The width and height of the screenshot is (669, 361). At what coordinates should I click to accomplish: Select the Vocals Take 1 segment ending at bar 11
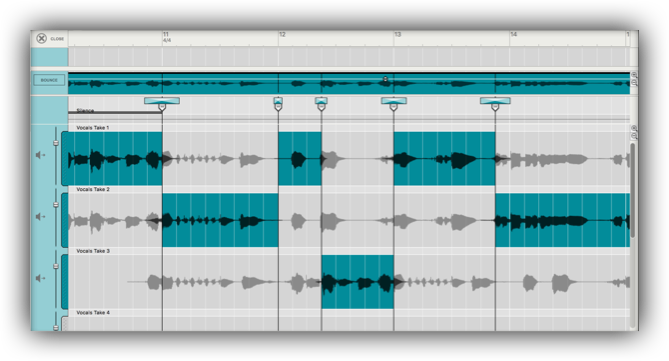click(115, 158)
